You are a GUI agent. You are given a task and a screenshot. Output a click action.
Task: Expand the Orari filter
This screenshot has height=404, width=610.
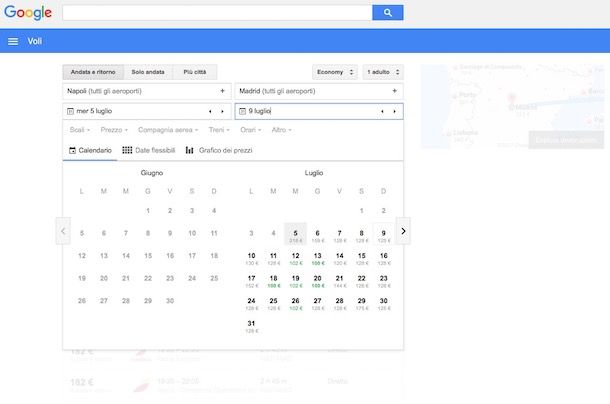click(251, 130)
